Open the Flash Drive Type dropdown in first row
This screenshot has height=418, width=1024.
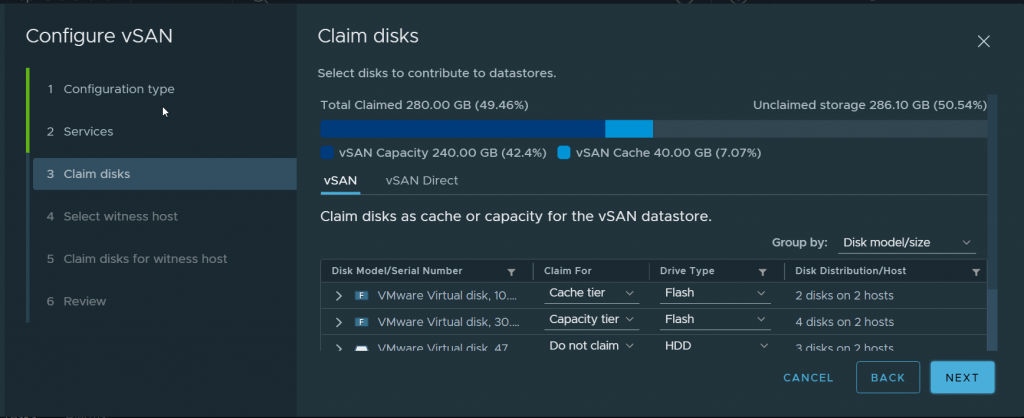coord(715,293)
